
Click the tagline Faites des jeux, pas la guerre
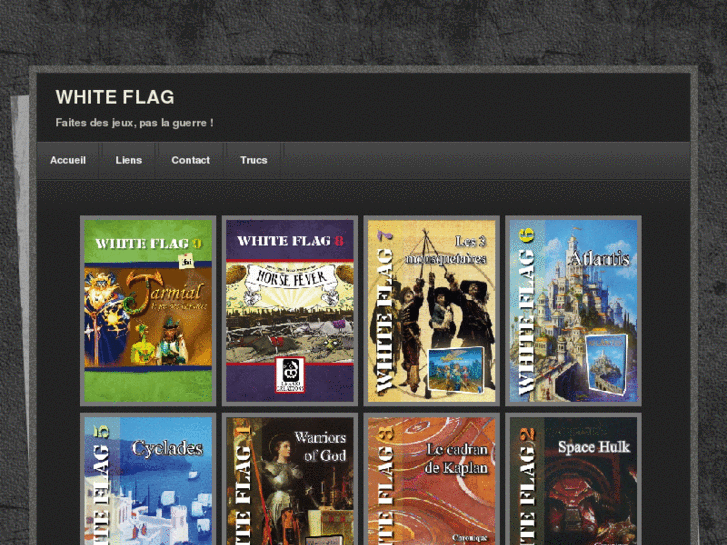click(x=134, y=123)
